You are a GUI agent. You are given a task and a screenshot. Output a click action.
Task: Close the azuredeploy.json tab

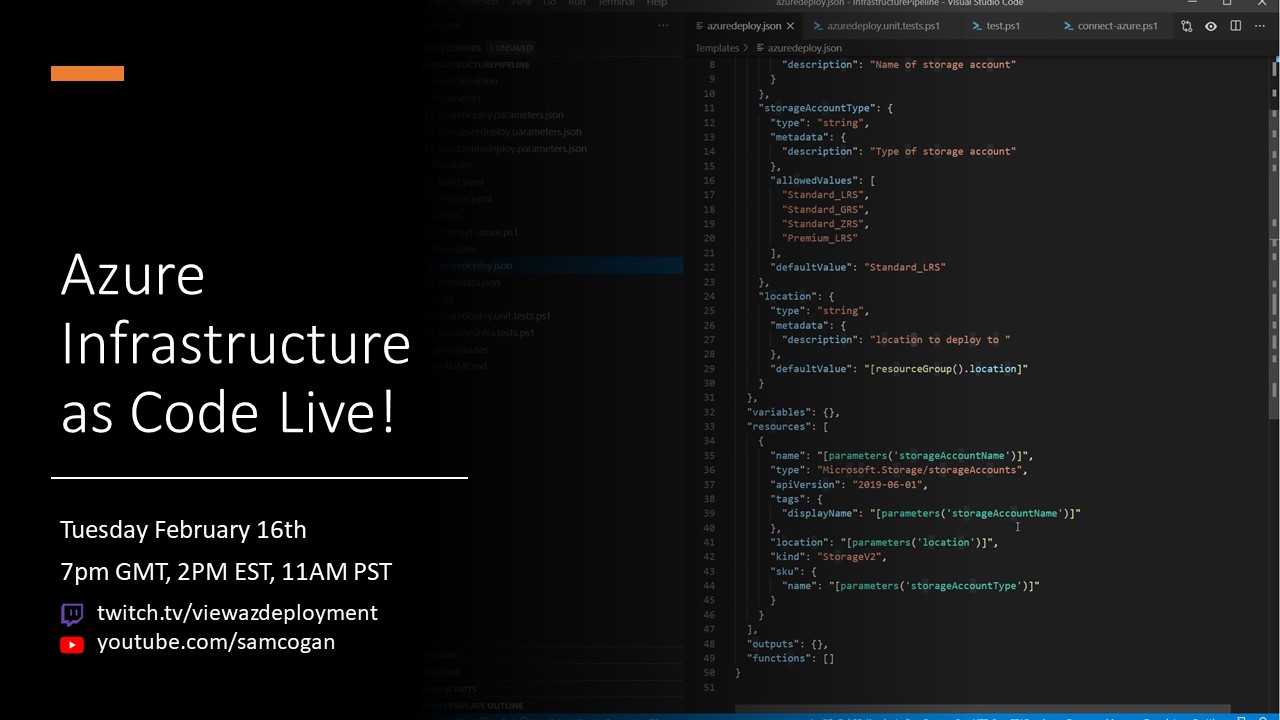click(x=790, y=26)
